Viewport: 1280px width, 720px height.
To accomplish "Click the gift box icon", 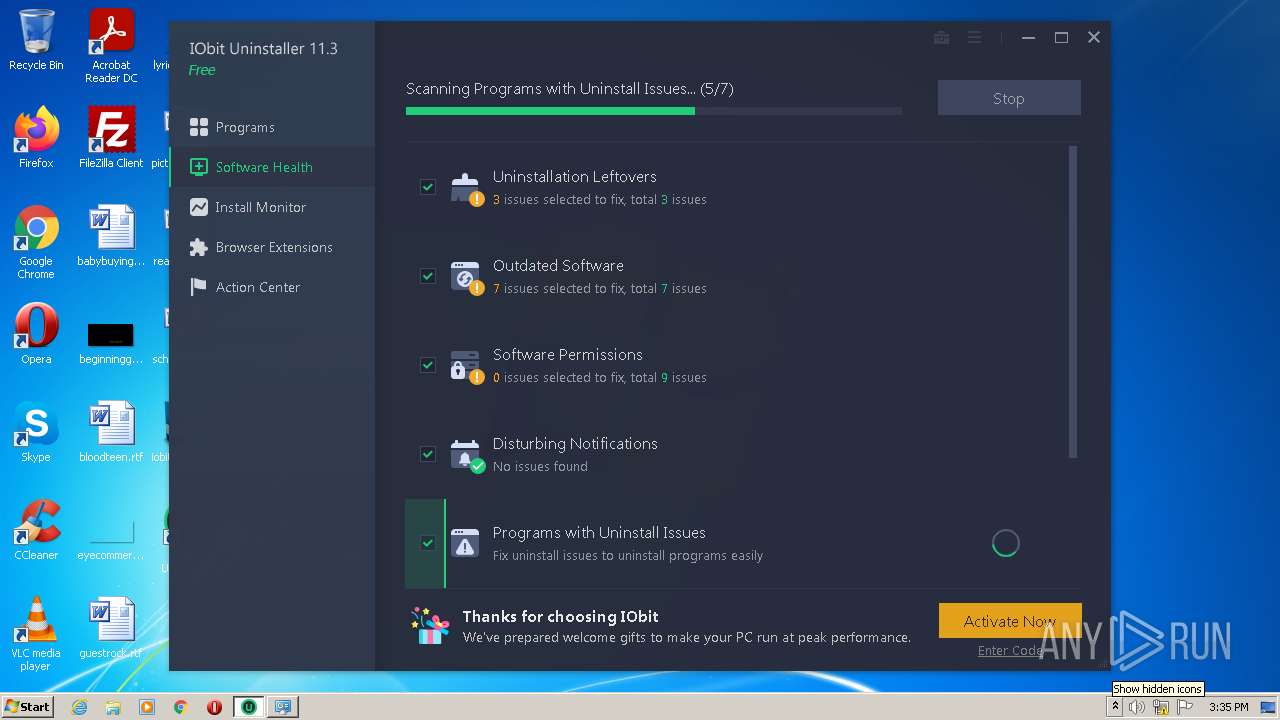I will click(431, 626).
